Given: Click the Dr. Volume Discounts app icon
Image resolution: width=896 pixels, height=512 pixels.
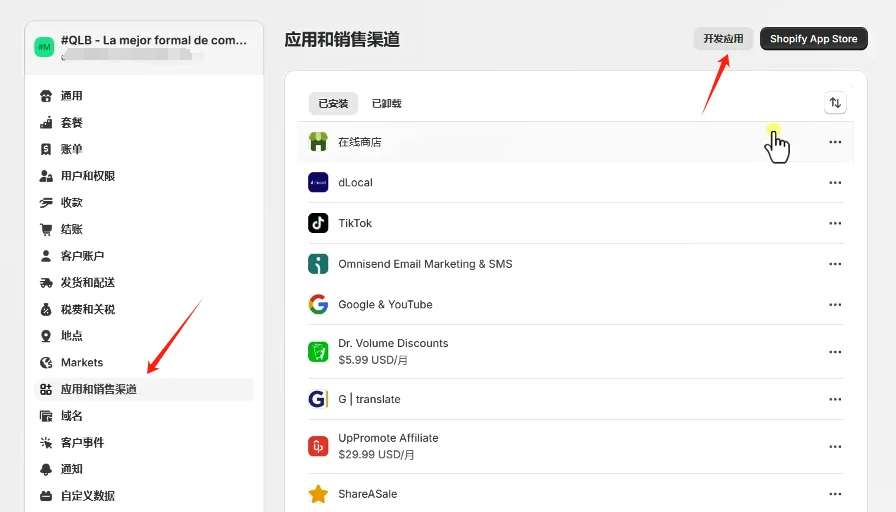Looking at the screenshot, I should coord(318,351).
